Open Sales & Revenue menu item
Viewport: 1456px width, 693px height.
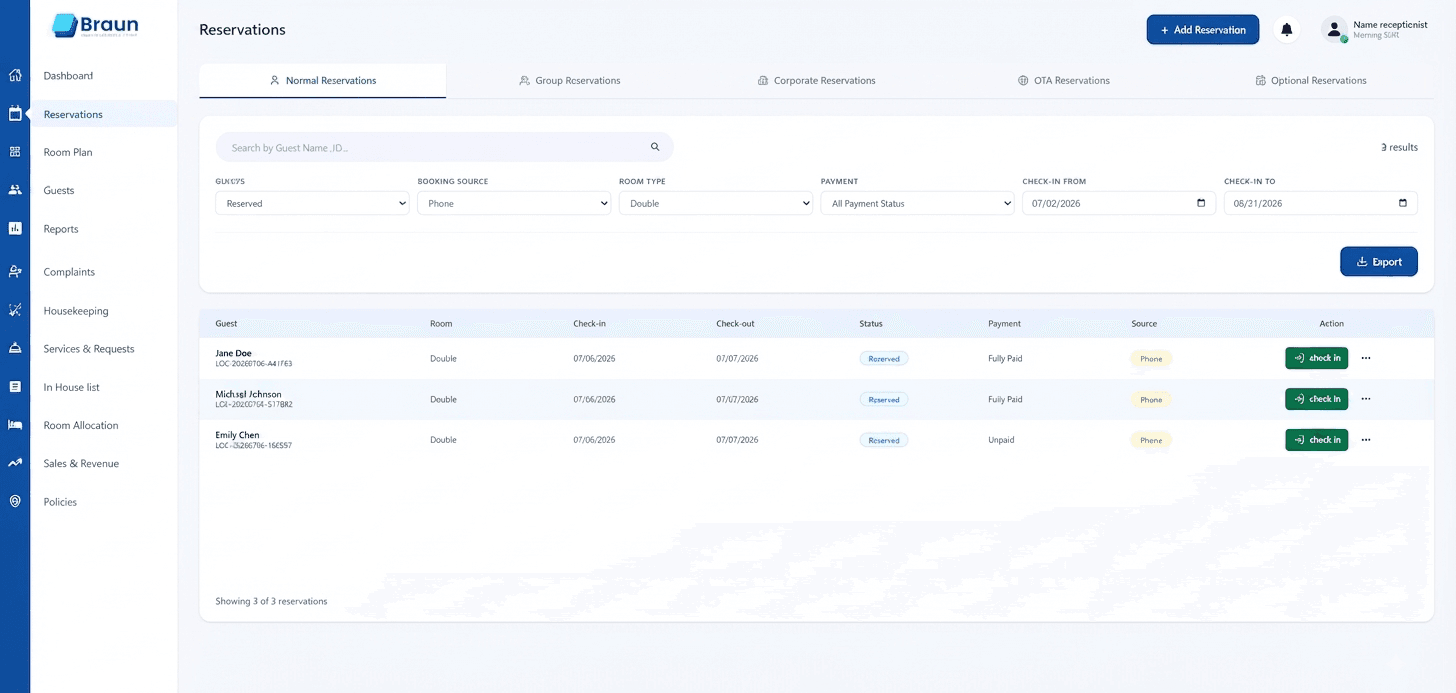point(81,463)
